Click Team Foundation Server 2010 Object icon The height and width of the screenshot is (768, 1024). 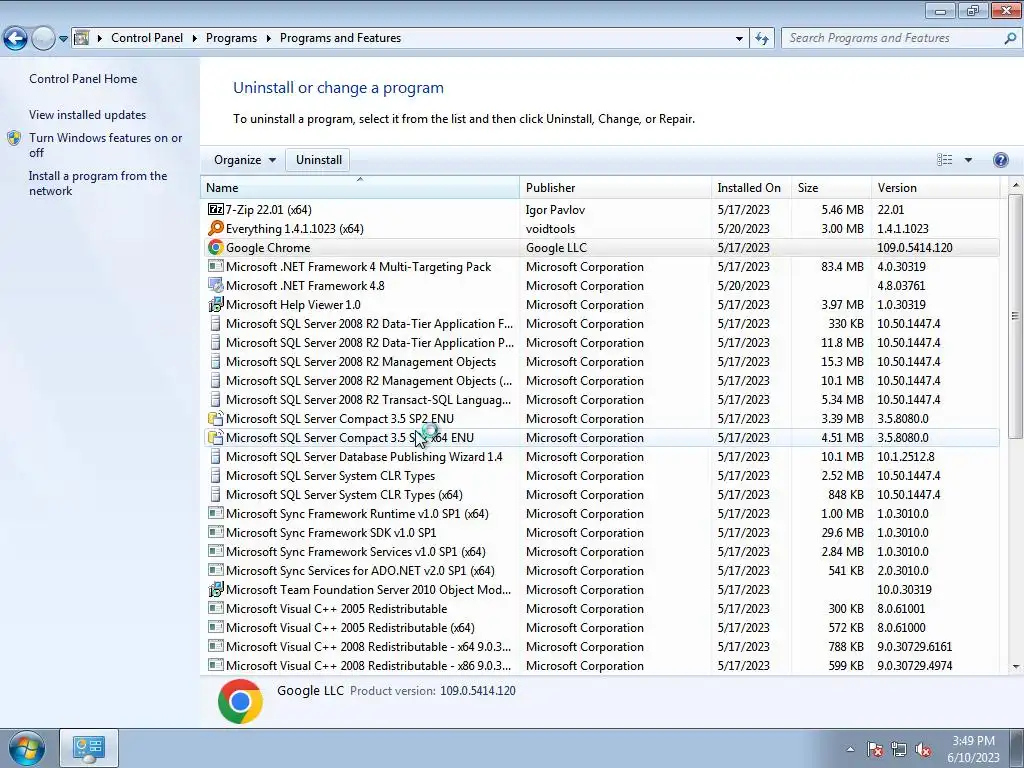(216, 590)
